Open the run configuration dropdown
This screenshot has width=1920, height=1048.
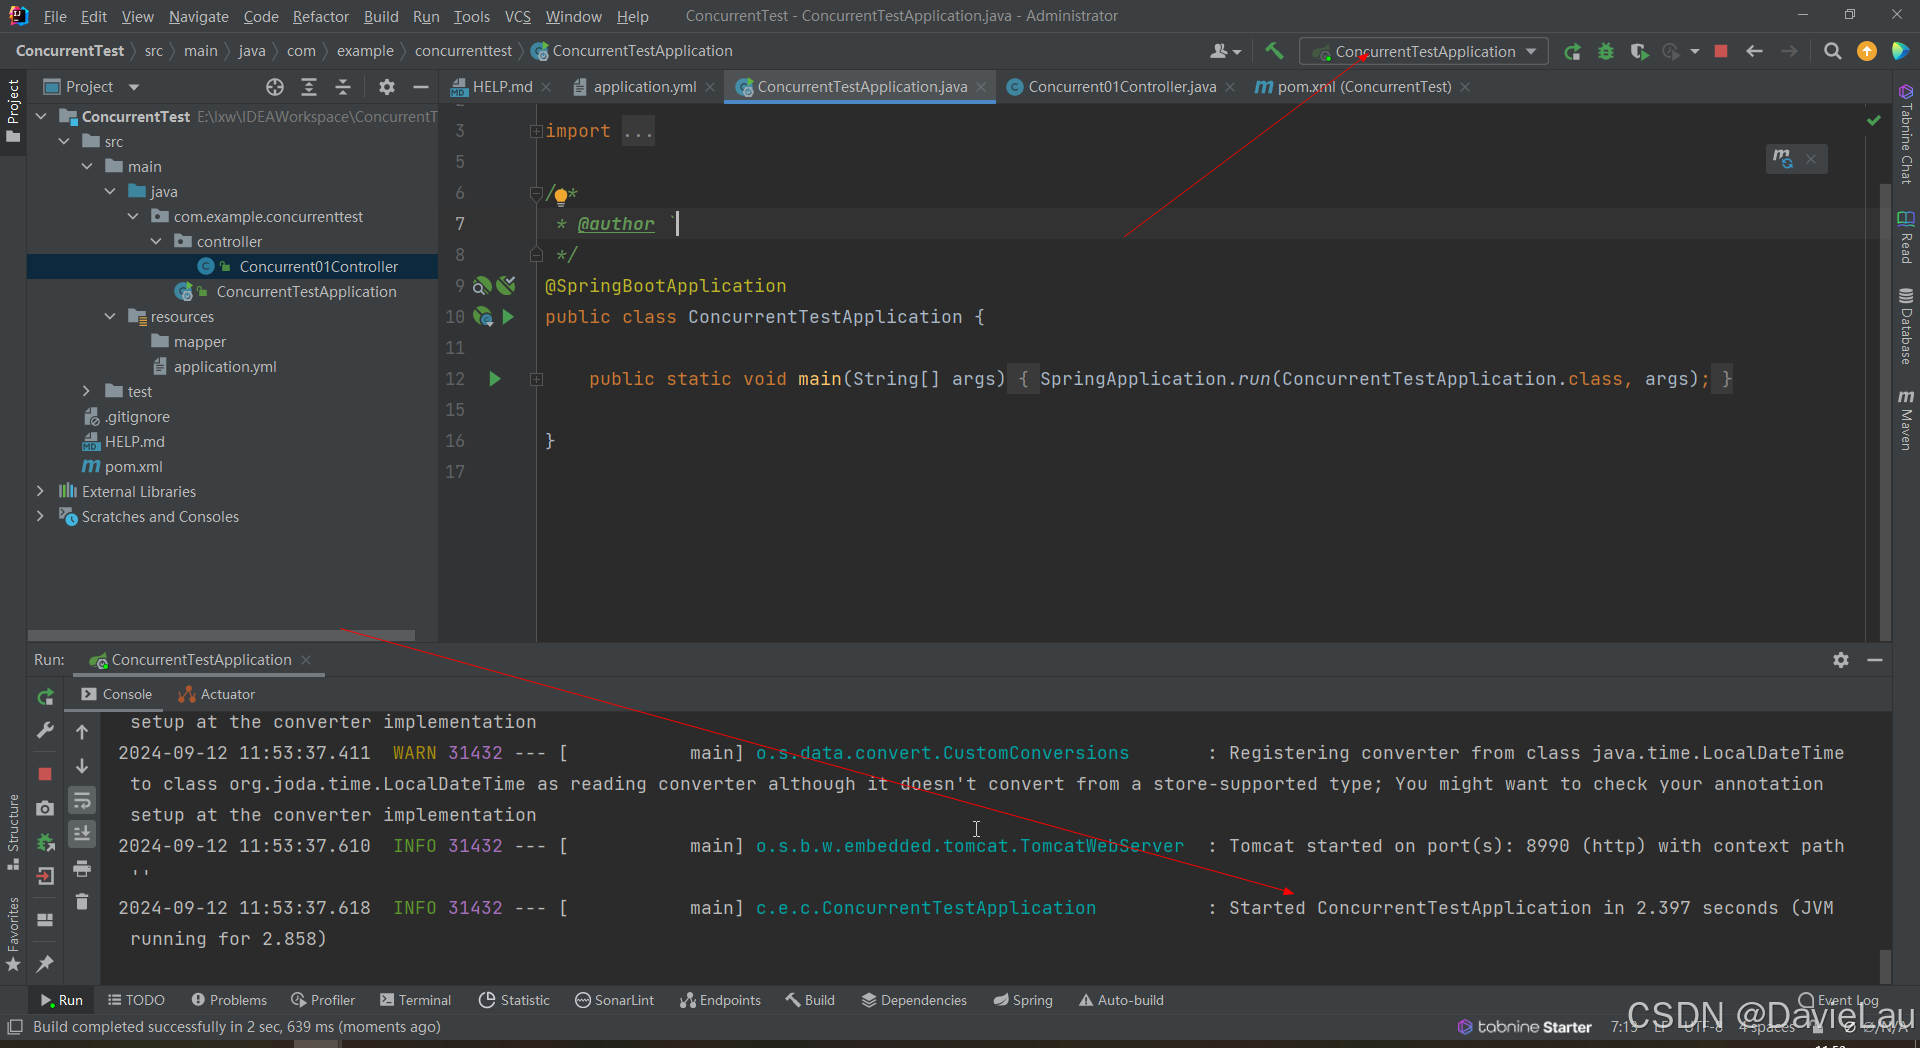(x=1533, y=51)
